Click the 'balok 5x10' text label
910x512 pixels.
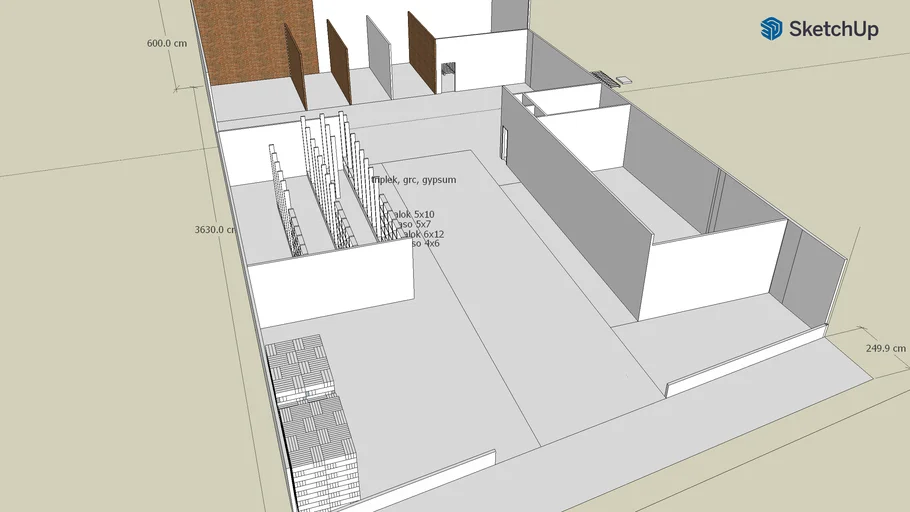click(x=414, y=214)
